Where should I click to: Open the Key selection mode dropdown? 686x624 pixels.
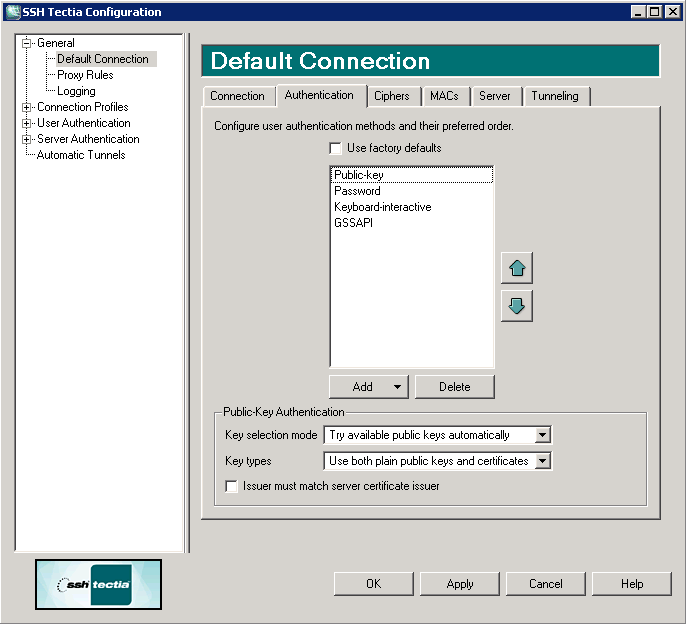pos(542,435)
